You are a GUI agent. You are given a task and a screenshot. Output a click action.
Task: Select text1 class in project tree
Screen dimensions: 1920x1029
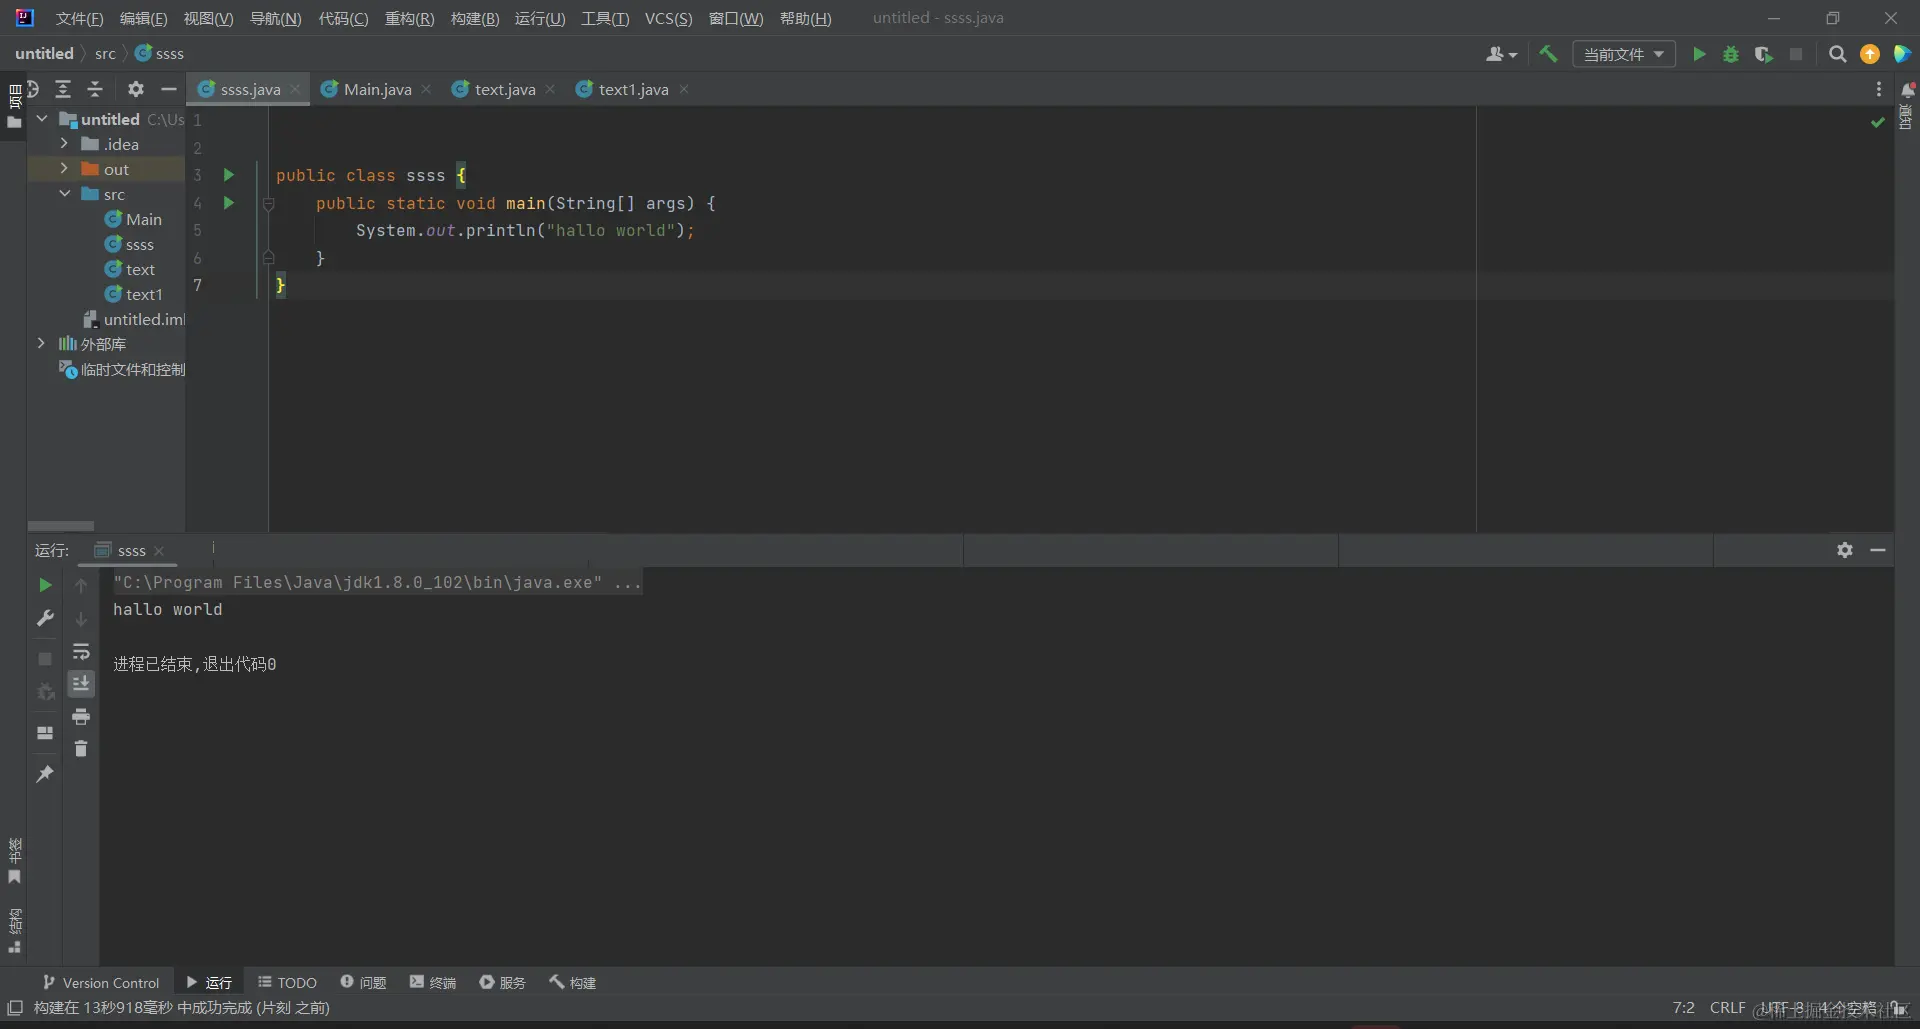point(133,294)
